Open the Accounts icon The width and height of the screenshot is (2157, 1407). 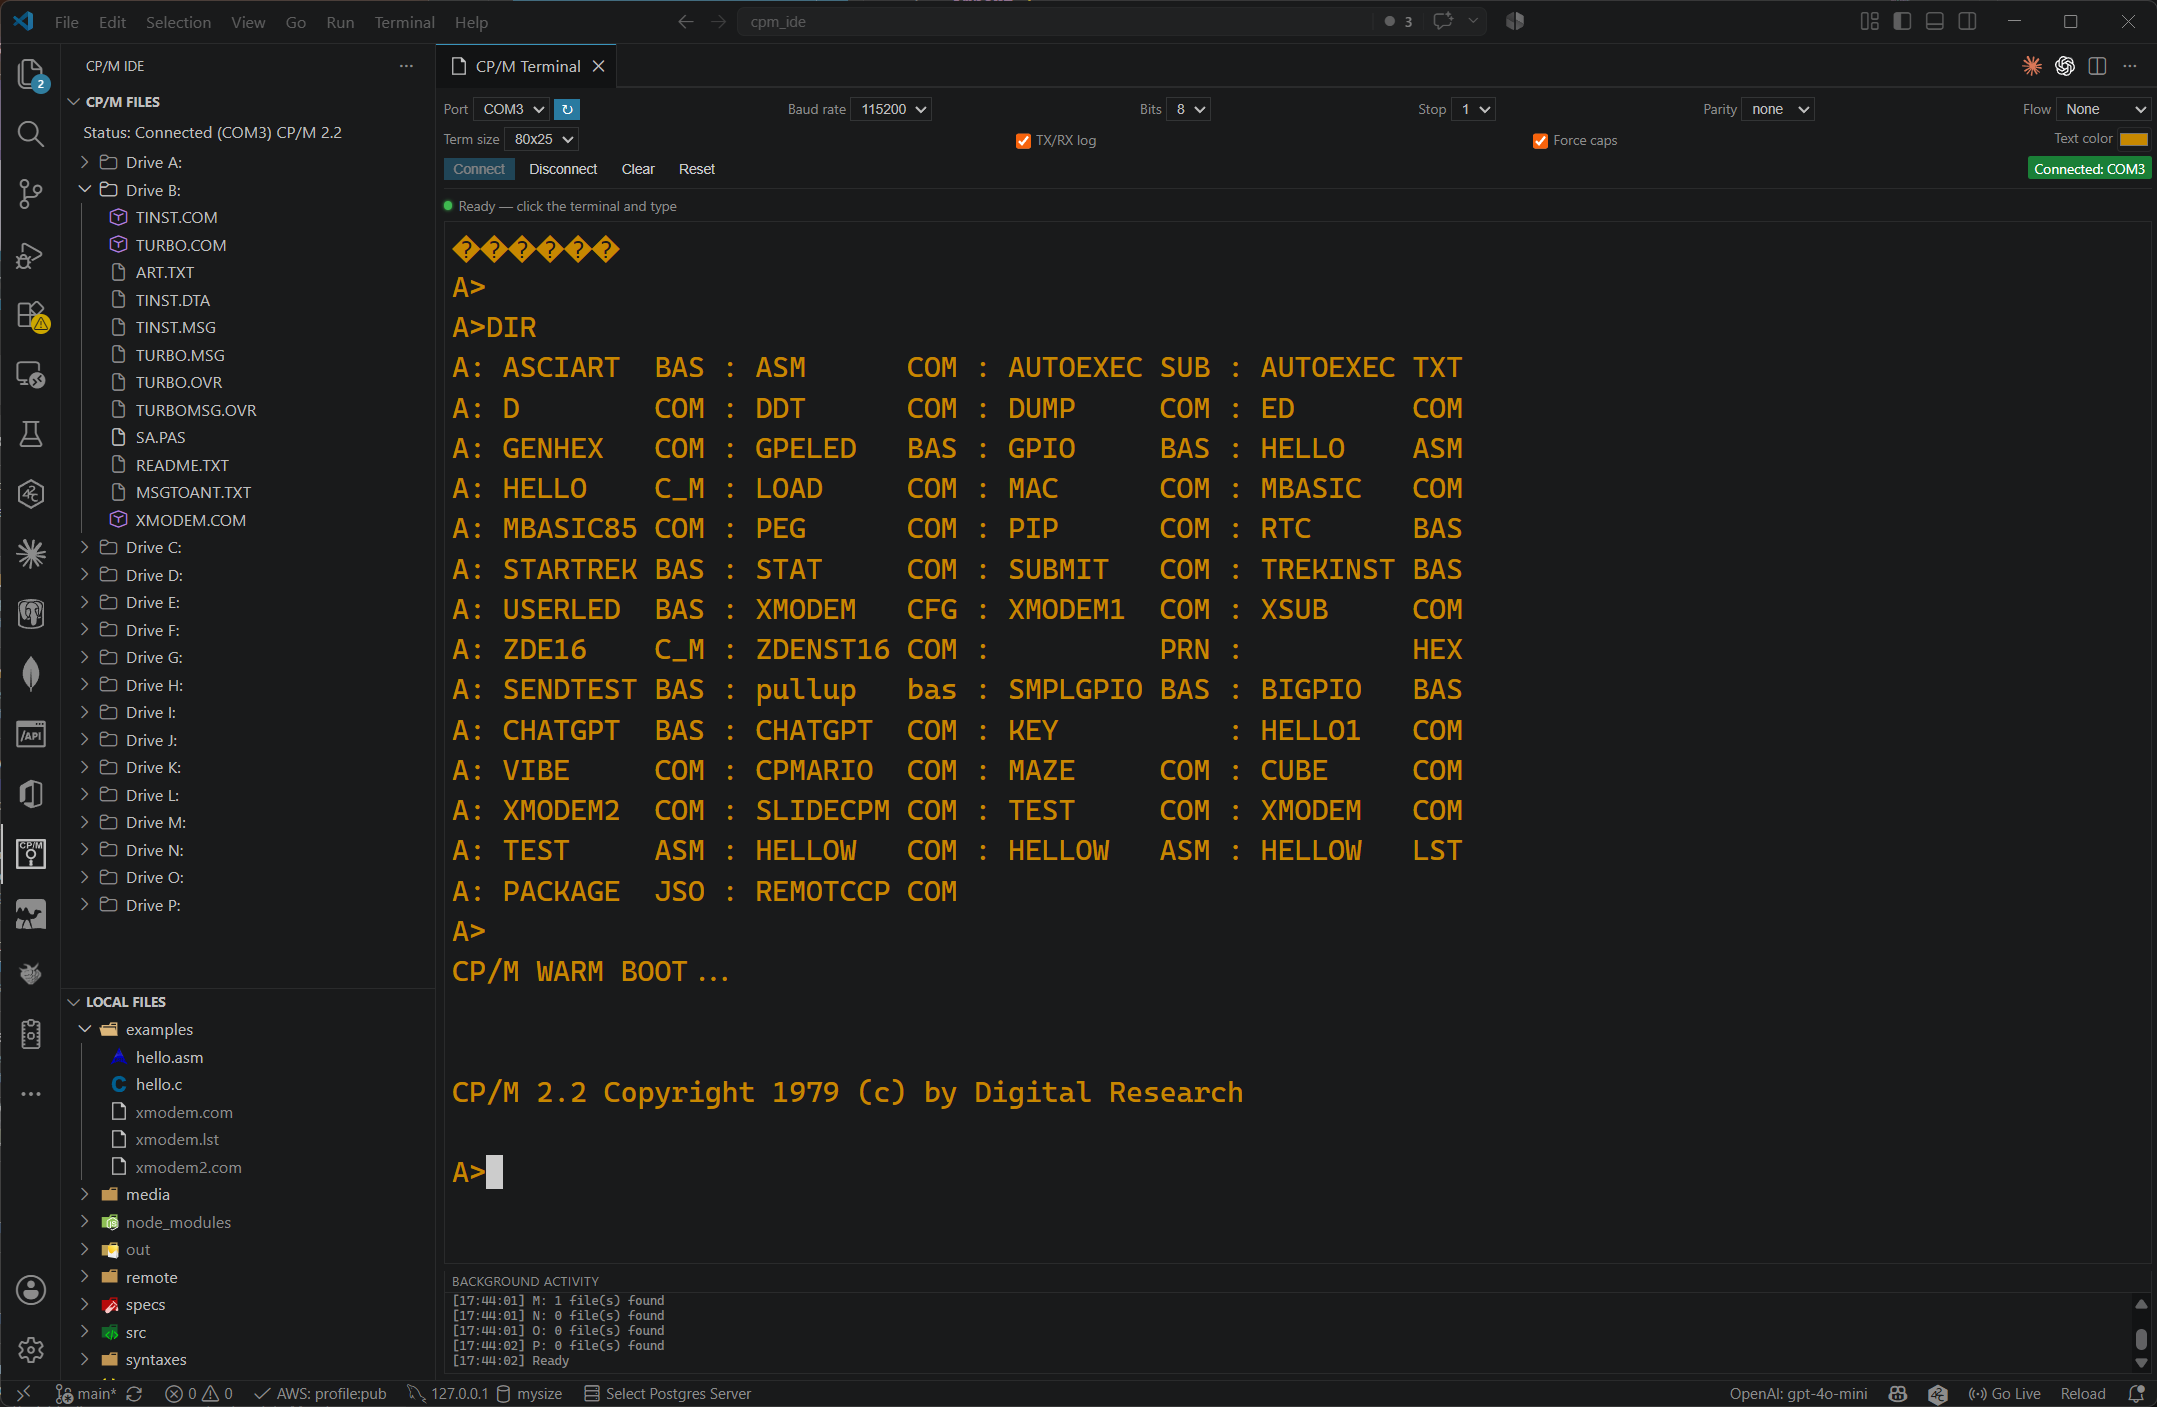[31, 1290]
